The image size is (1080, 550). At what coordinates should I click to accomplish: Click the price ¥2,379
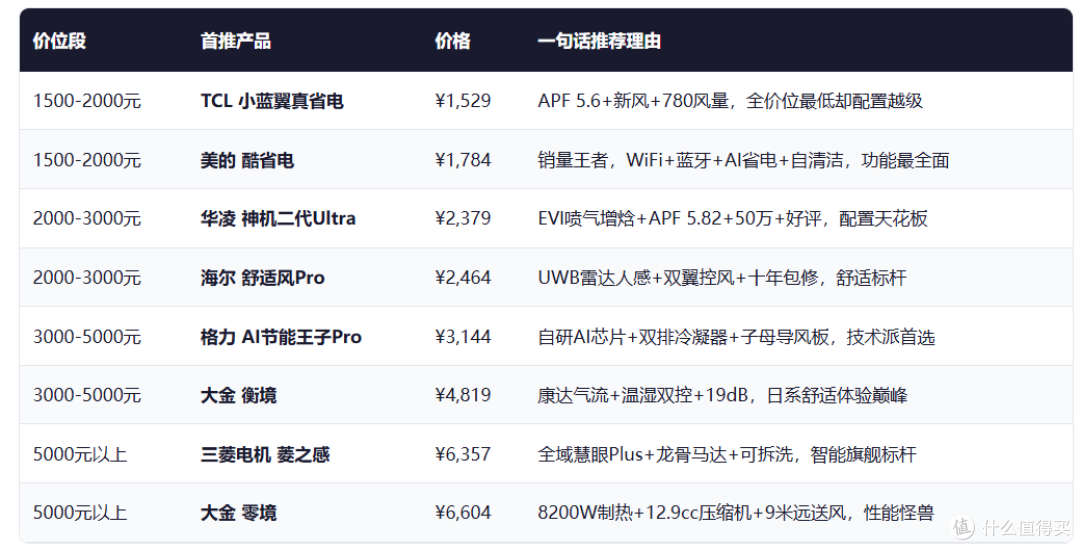pos(463,219)
